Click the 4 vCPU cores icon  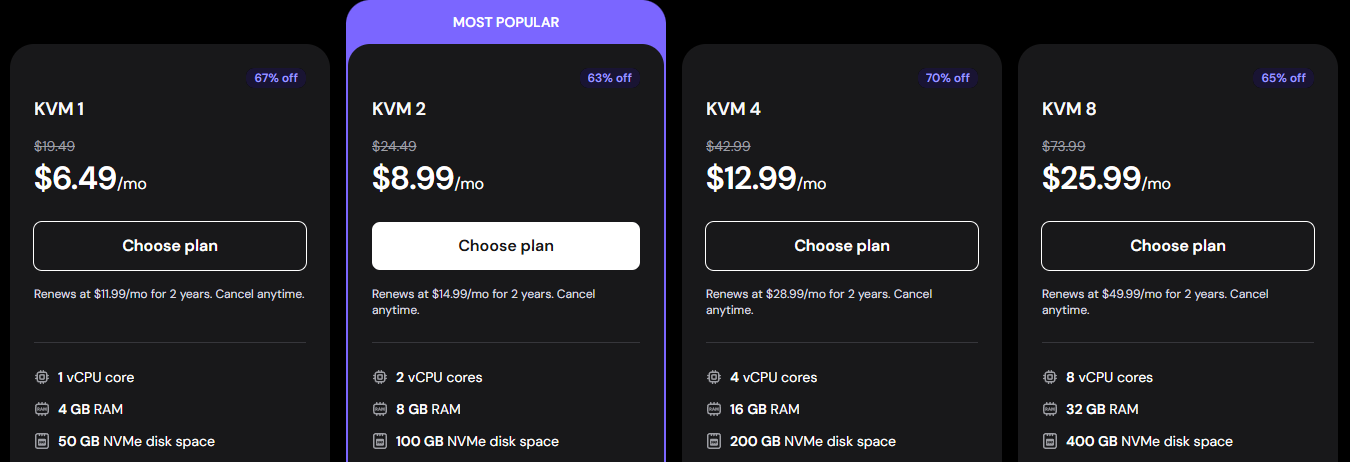tap(714, 377)
